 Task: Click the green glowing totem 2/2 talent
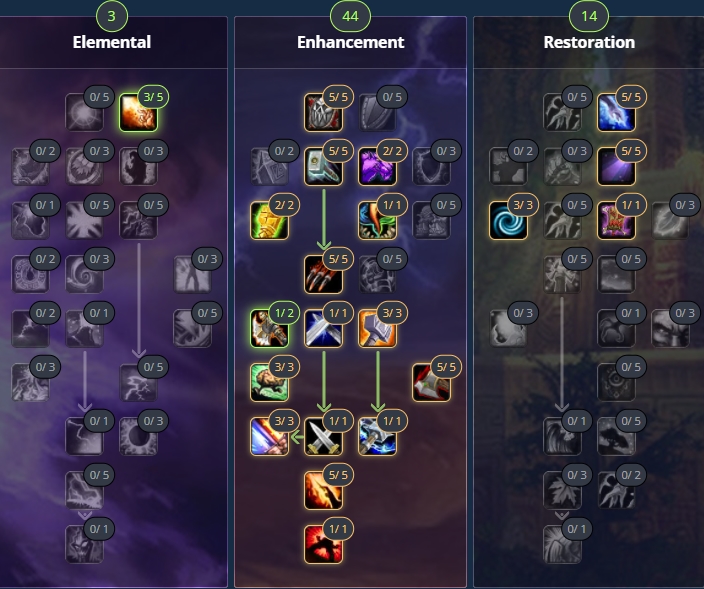(x=269, y=220)
